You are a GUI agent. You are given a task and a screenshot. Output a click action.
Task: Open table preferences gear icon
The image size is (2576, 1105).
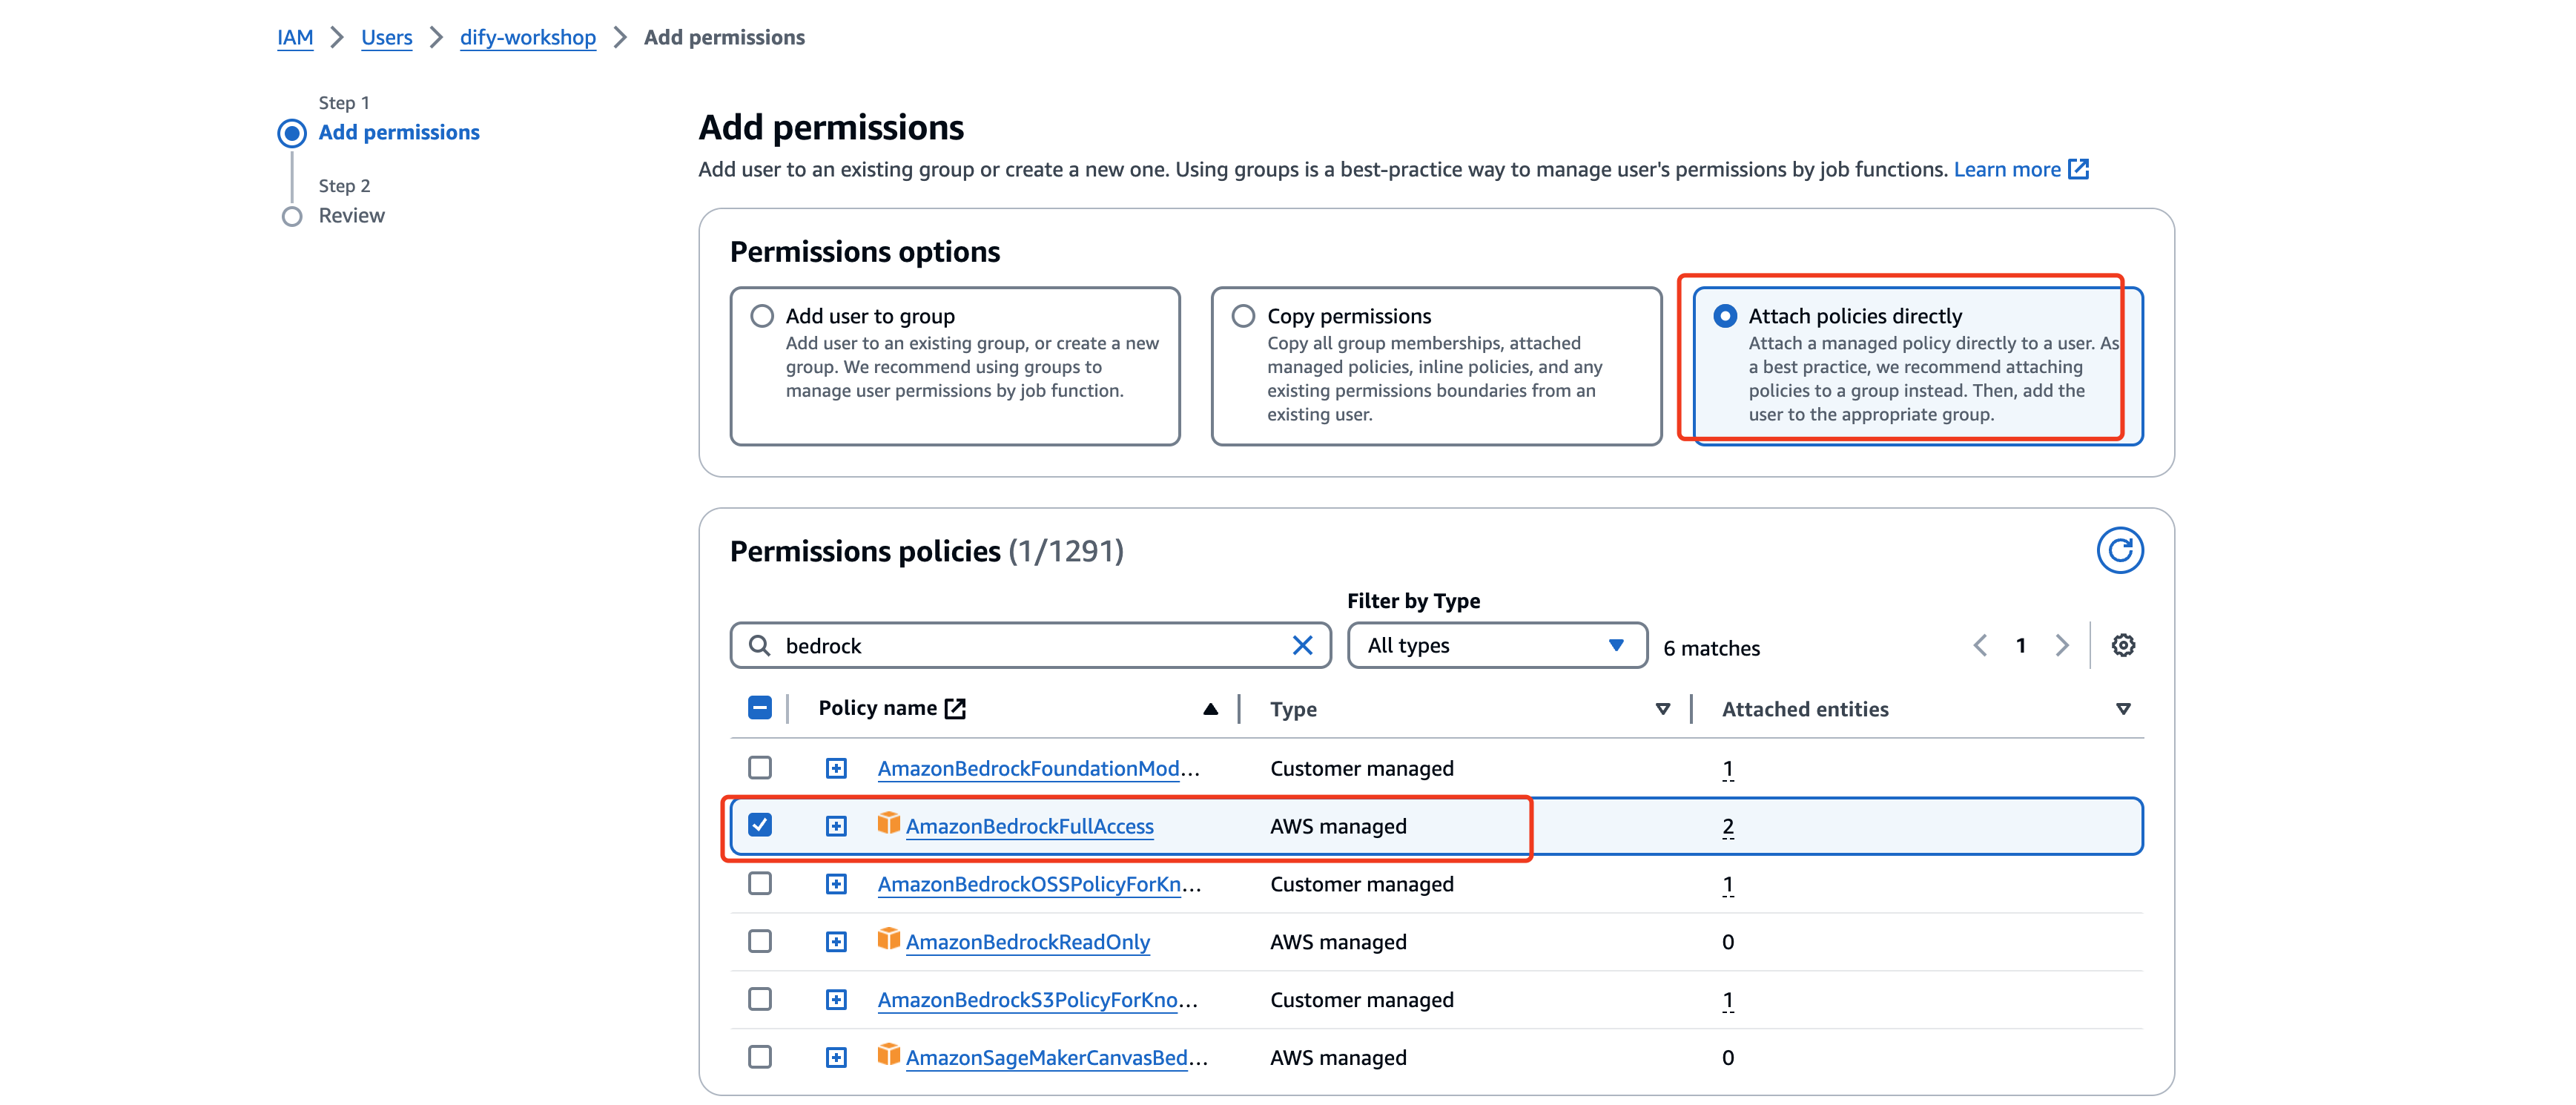pyautogui.click(x=2122, y=645)
